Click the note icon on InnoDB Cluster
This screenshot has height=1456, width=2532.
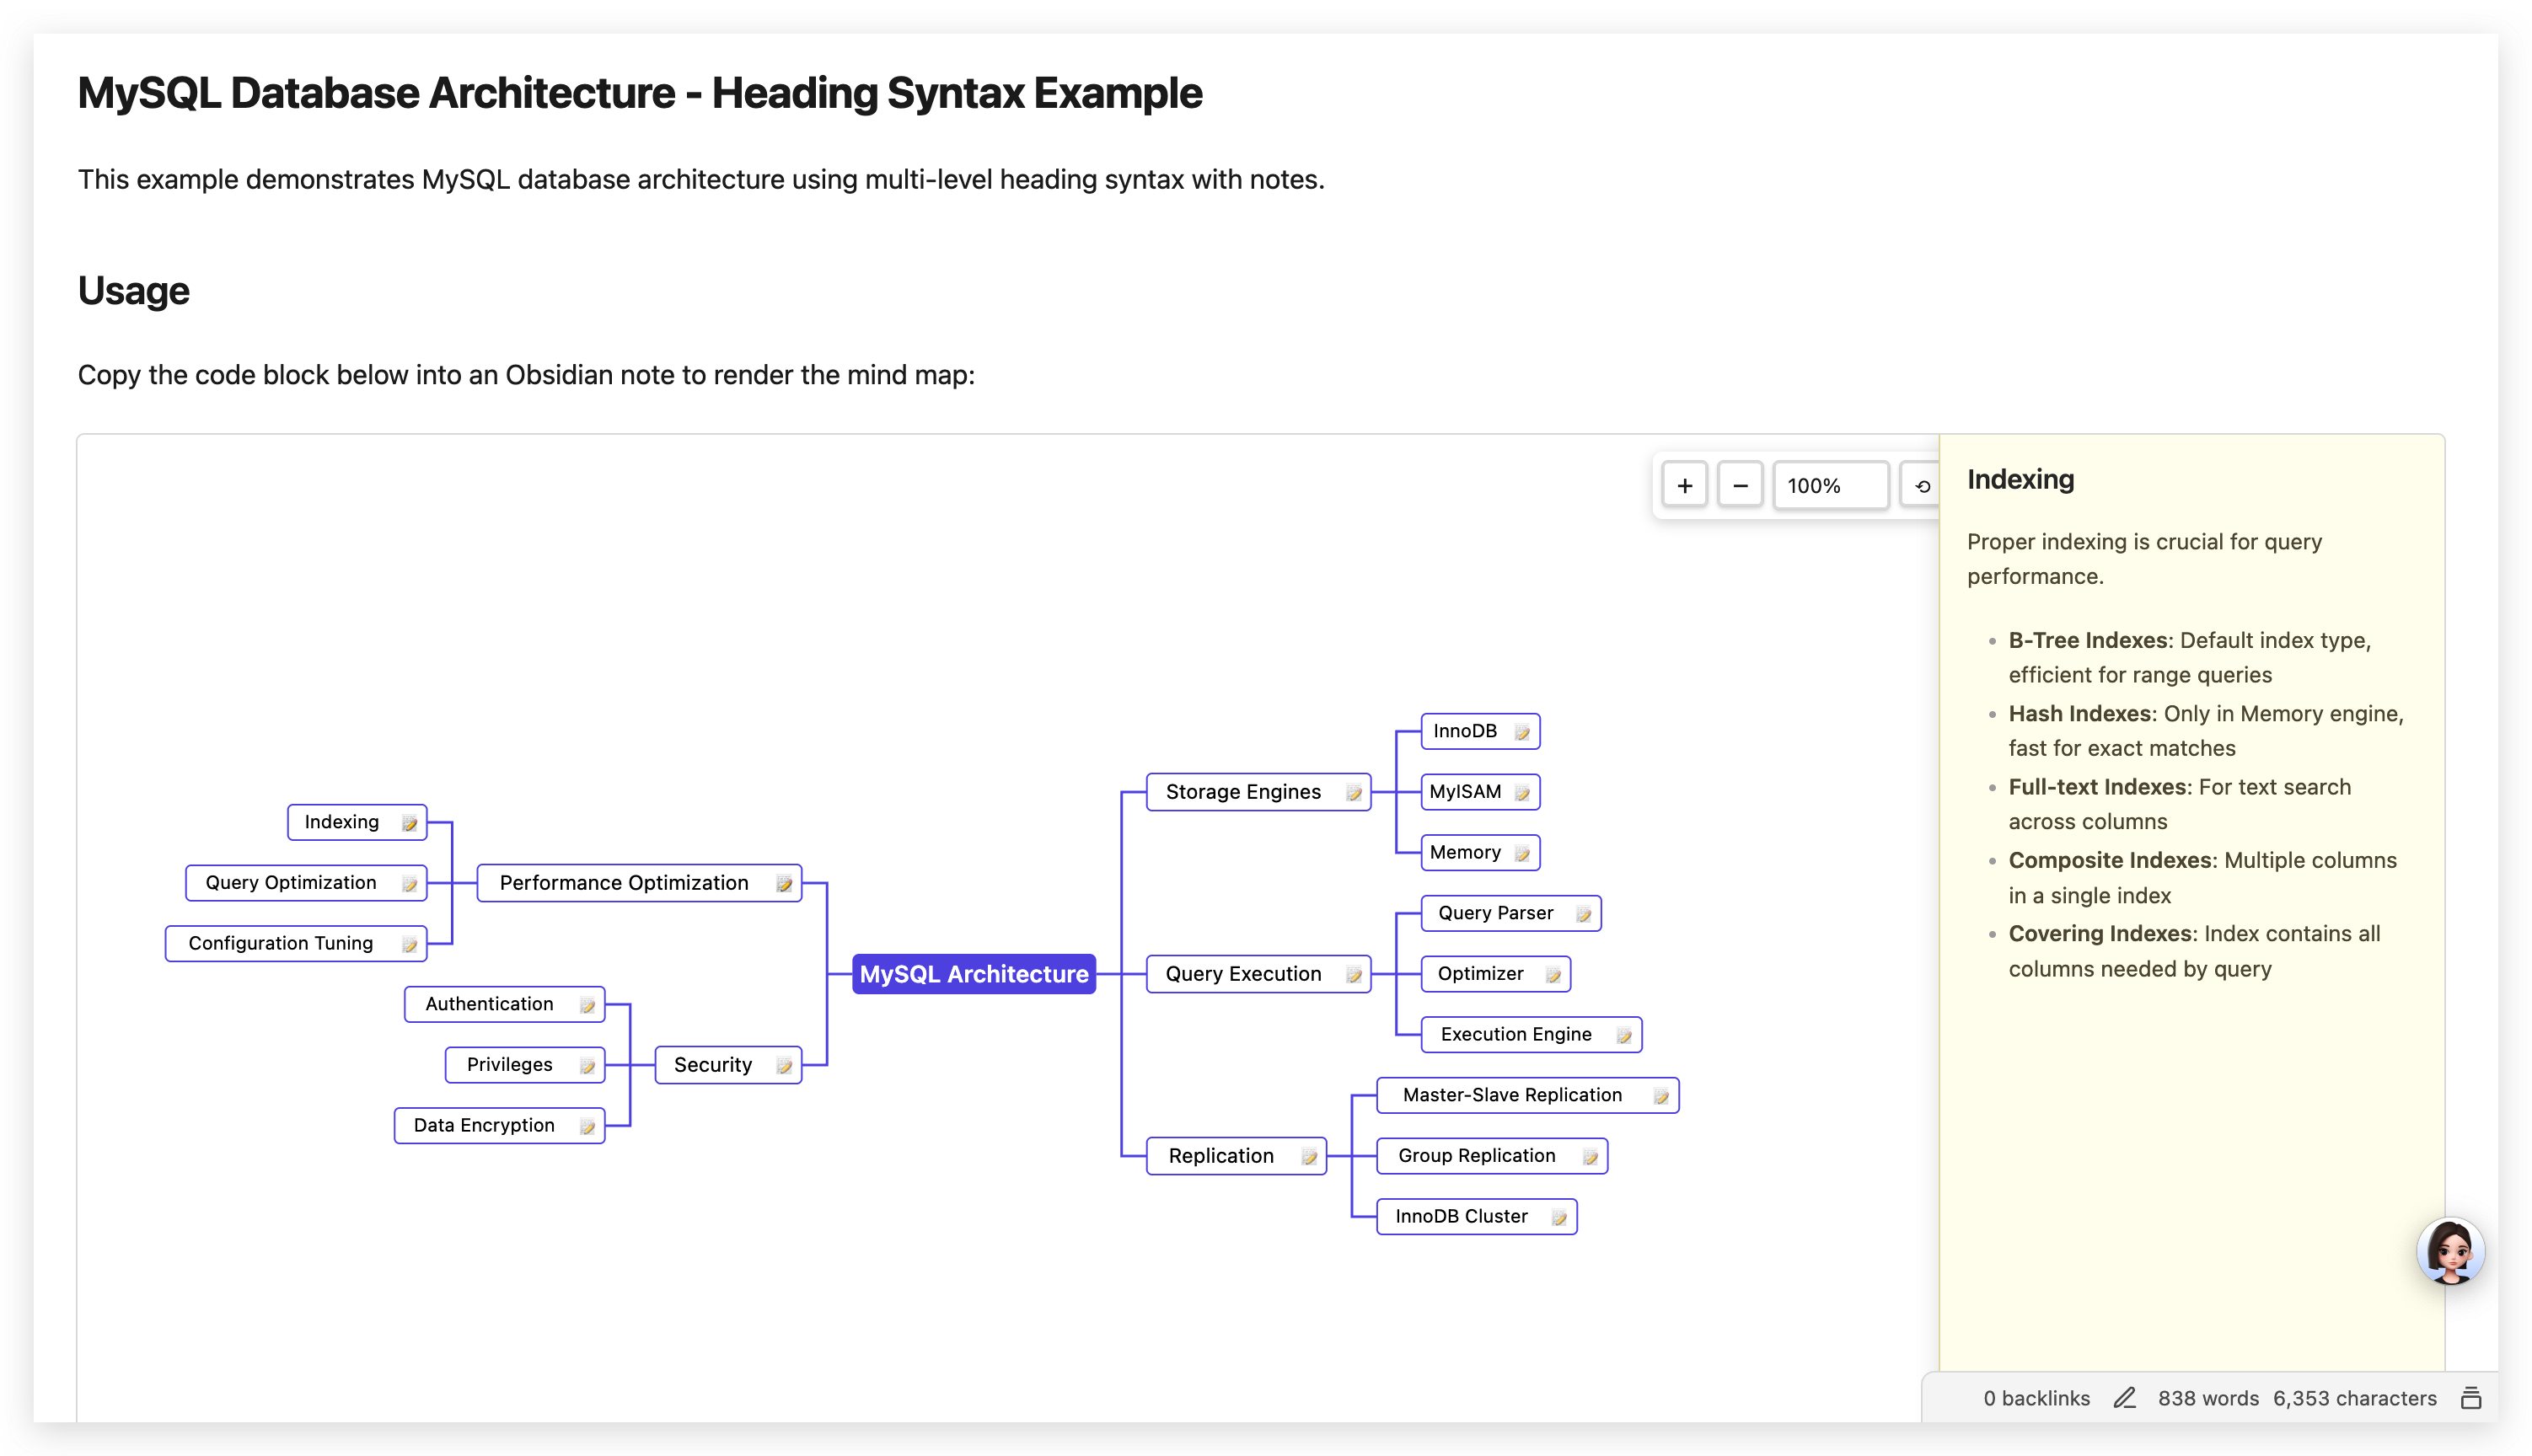(x=1560, y=1216)
